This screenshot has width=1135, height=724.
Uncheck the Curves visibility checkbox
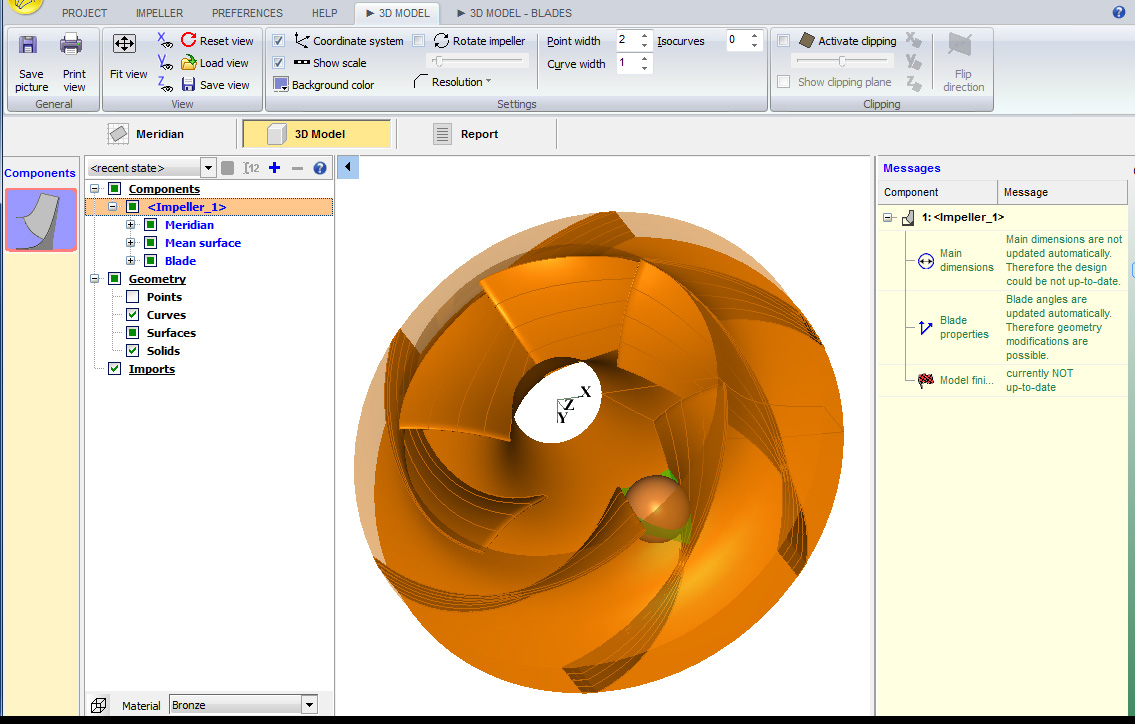coord(132,315)
